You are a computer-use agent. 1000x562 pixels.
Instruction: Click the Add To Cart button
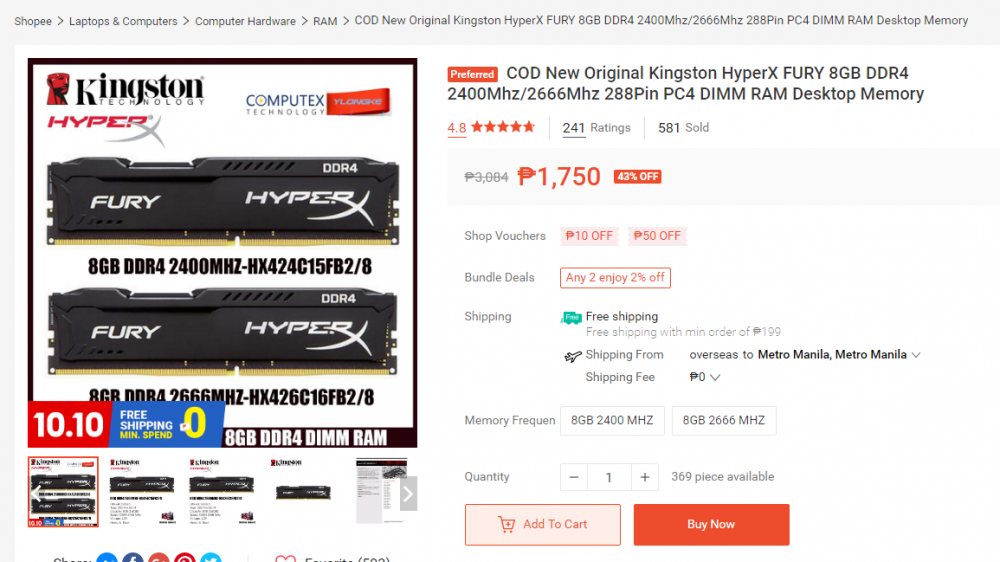[x=543, y=524]
